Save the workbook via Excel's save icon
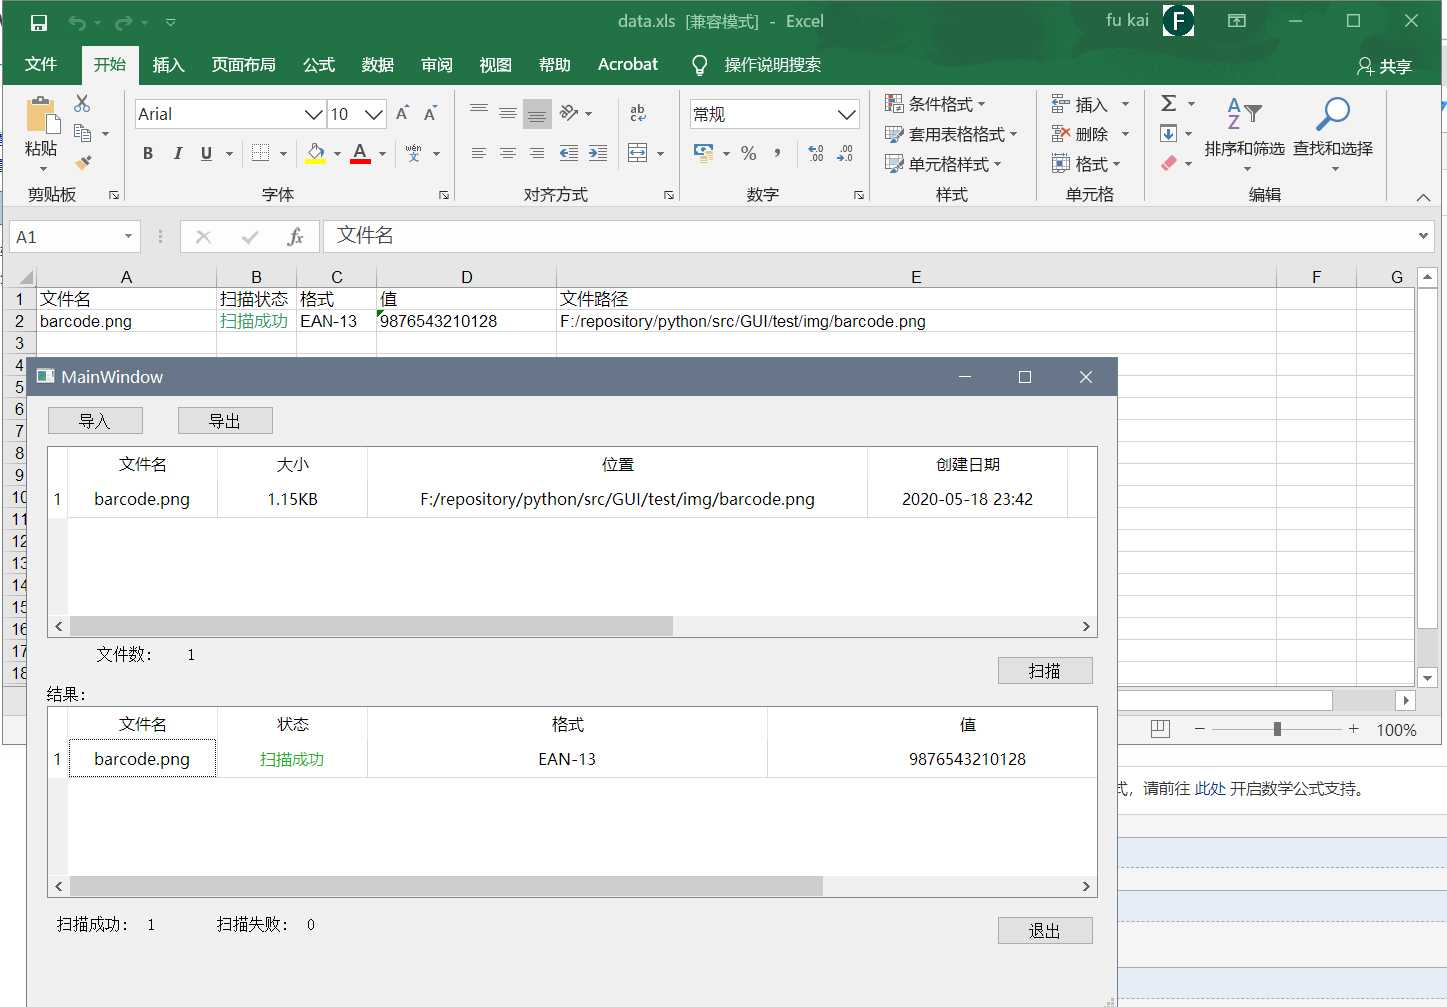Screen dimensions: 1447x1007 point(39,22)
